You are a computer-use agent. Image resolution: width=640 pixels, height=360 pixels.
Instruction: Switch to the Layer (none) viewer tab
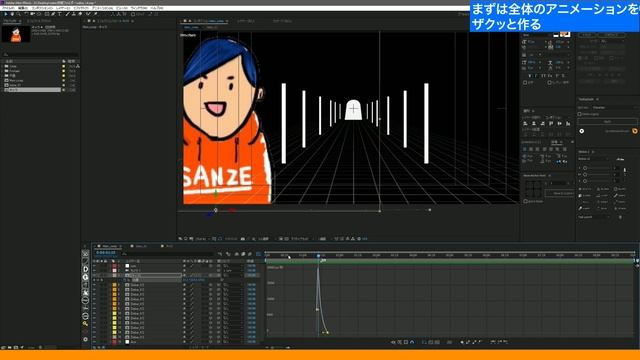pyautogui.click(x=246, y=21)
